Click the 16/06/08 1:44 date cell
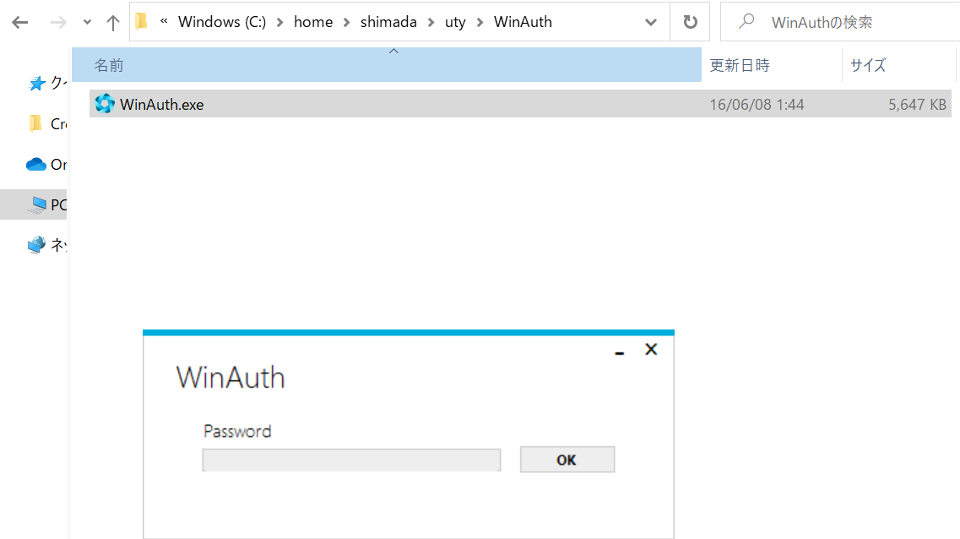This screenshot has width=960, height=539. [757, 105]
